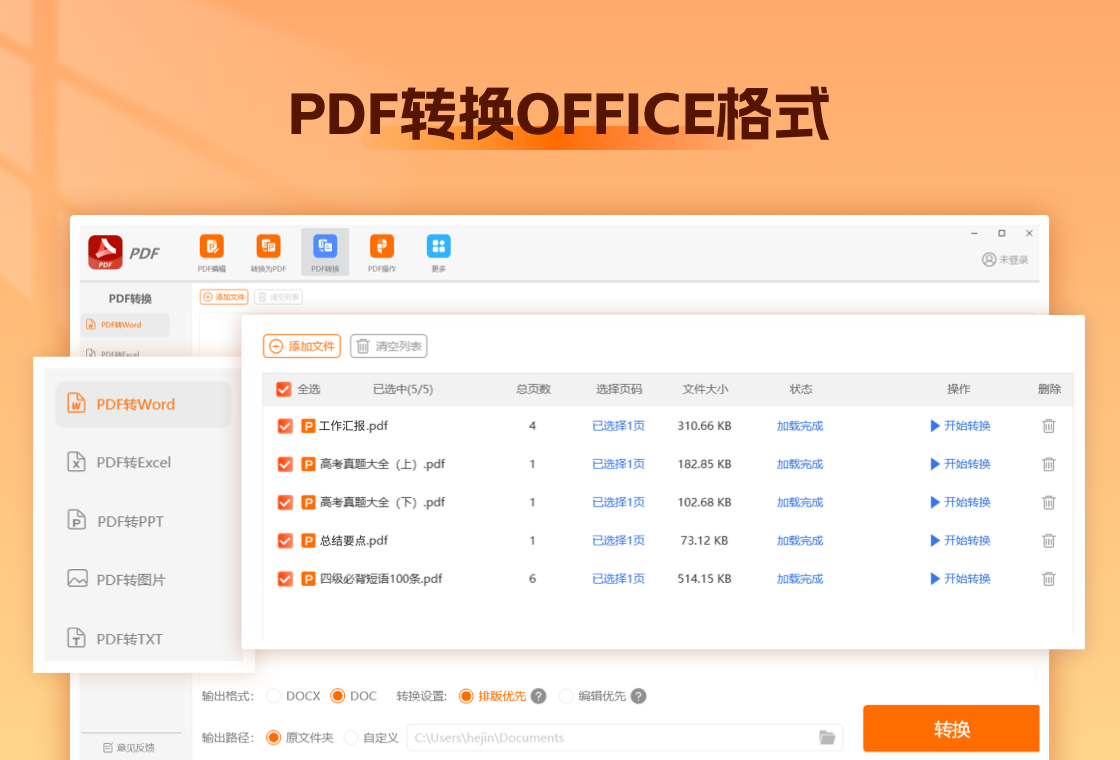The height and width of the screenshot is (760, 1120).
Task: Click the 总页数 column header
Action: pos(533,389)
